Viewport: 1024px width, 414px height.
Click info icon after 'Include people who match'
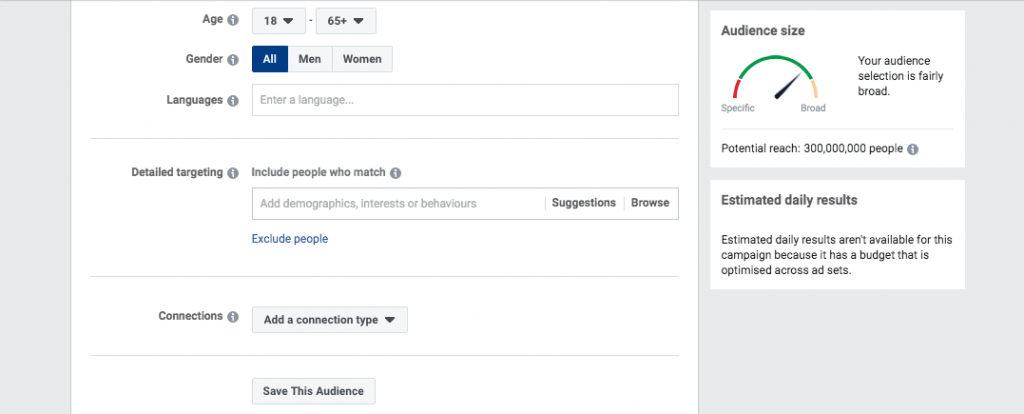click(396, 173)
